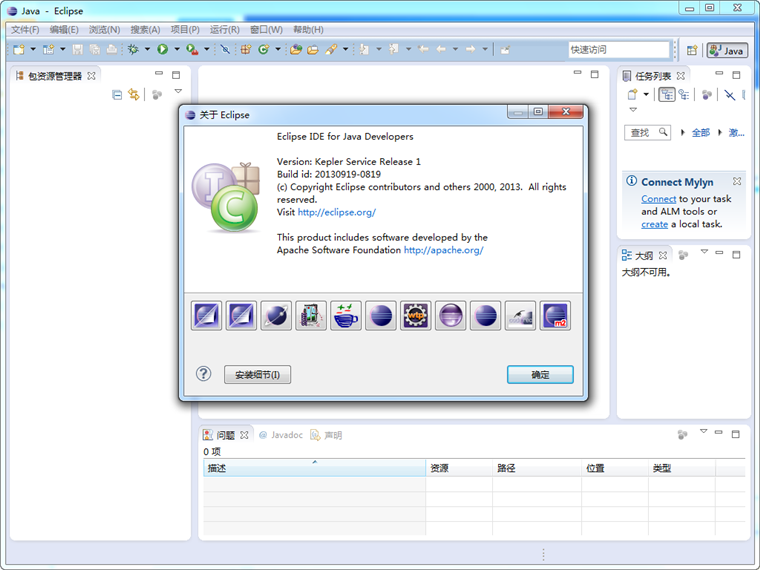The image size is (760, 570).
Task: Open the dropdown next to New icon
Action: 33,49
